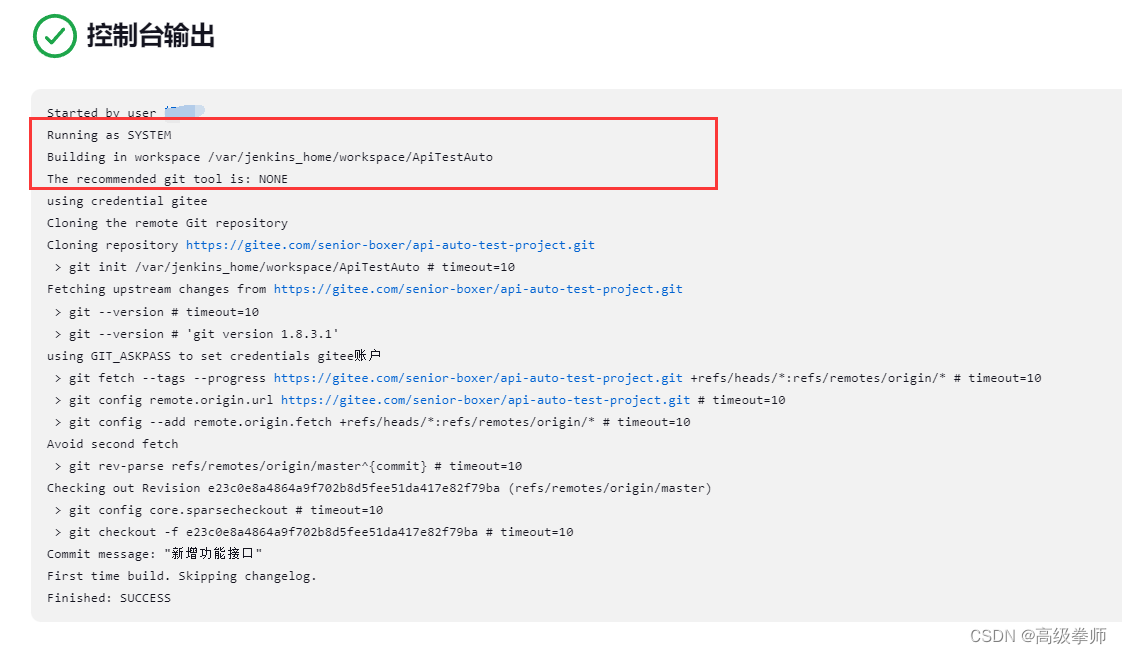Click the 'git rev-parse refs/remotes/origin/master' line
The width and height of the screenshot is (1122, 654).
[x=288, y=466]
